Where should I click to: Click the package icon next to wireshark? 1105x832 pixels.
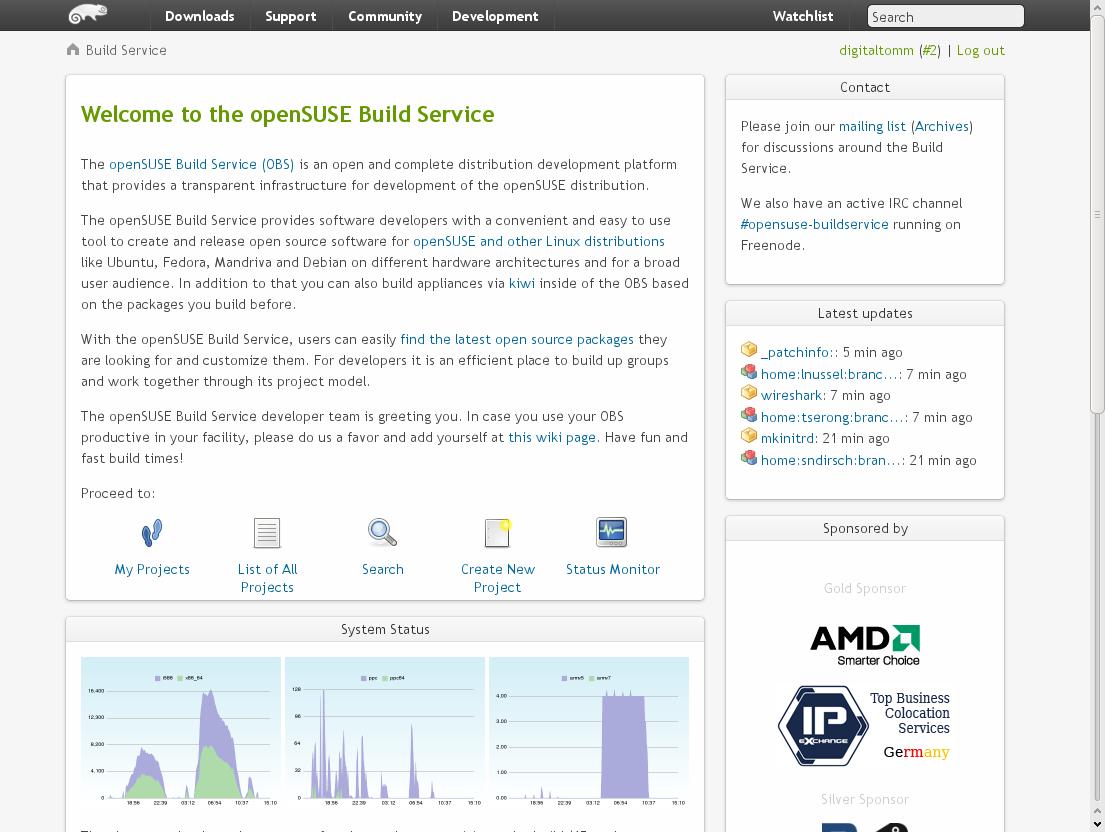coord(749,394)
